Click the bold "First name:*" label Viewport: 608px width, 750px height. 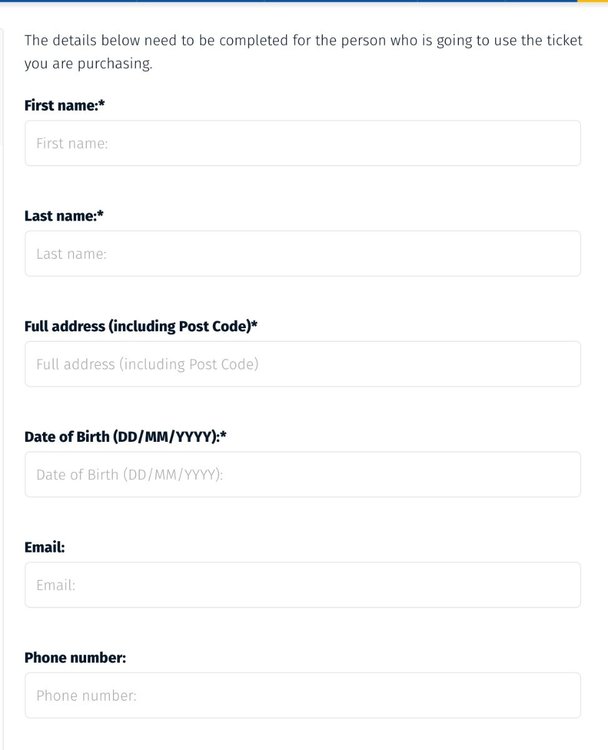point(65,105)
